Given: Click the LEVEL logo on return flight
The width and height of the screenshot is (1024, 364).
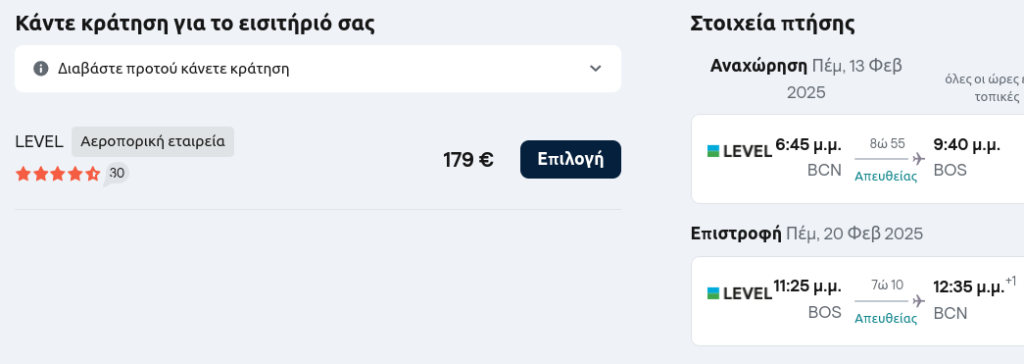Looking at the screenshot, I should 739,293.
